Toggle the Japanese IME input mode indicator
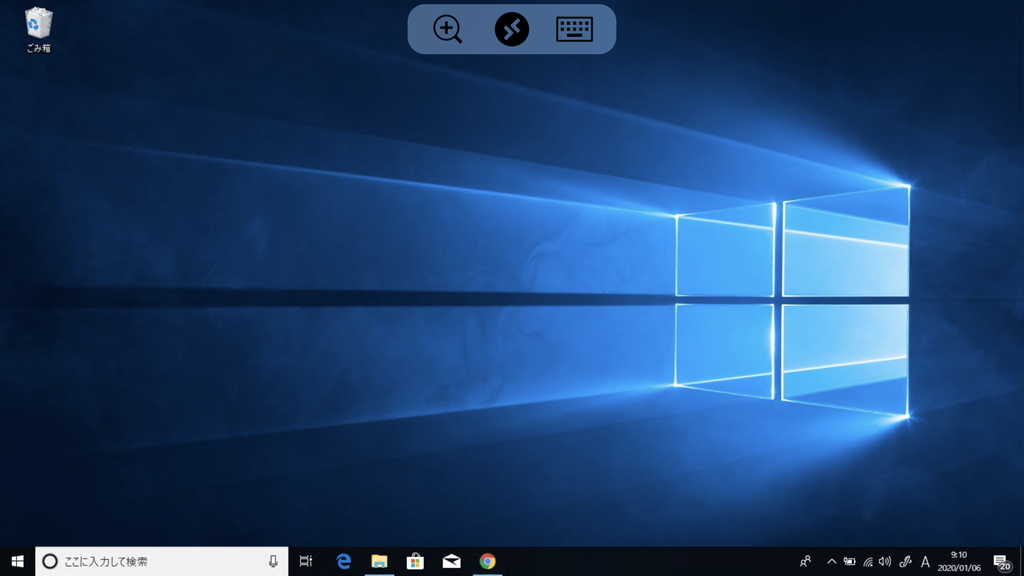Screen dimensions: 1024x576 (x=926, y=562)
